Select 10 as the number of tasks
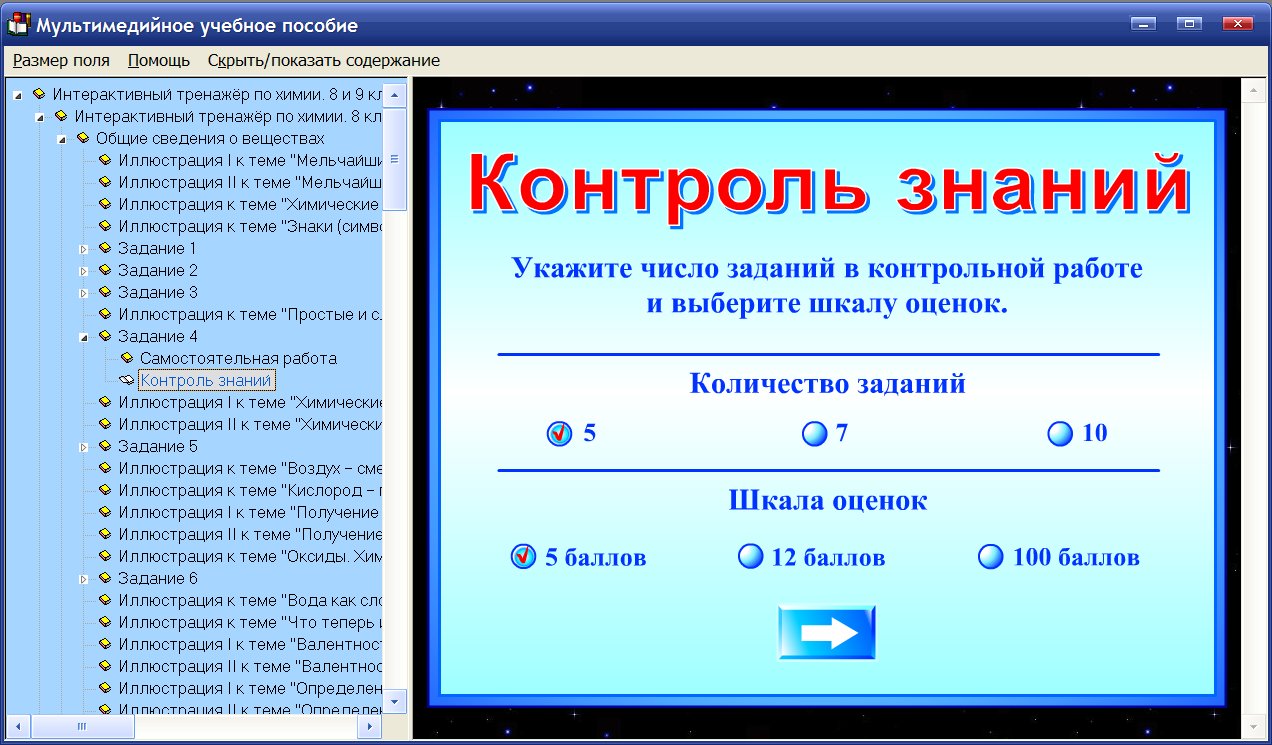Viewport: 1272px width, 745px height. pyautogui.click(x=1059, y=432)
